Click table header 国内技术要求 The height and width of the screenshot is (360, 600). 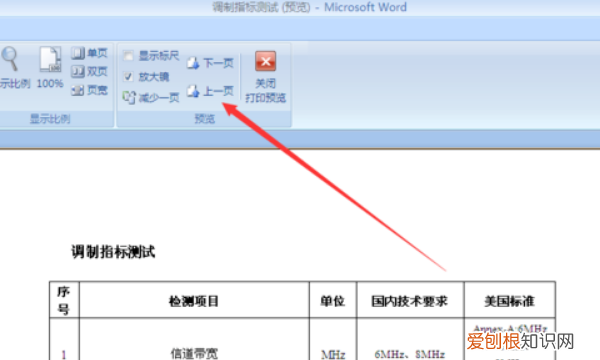click(410, 301)
